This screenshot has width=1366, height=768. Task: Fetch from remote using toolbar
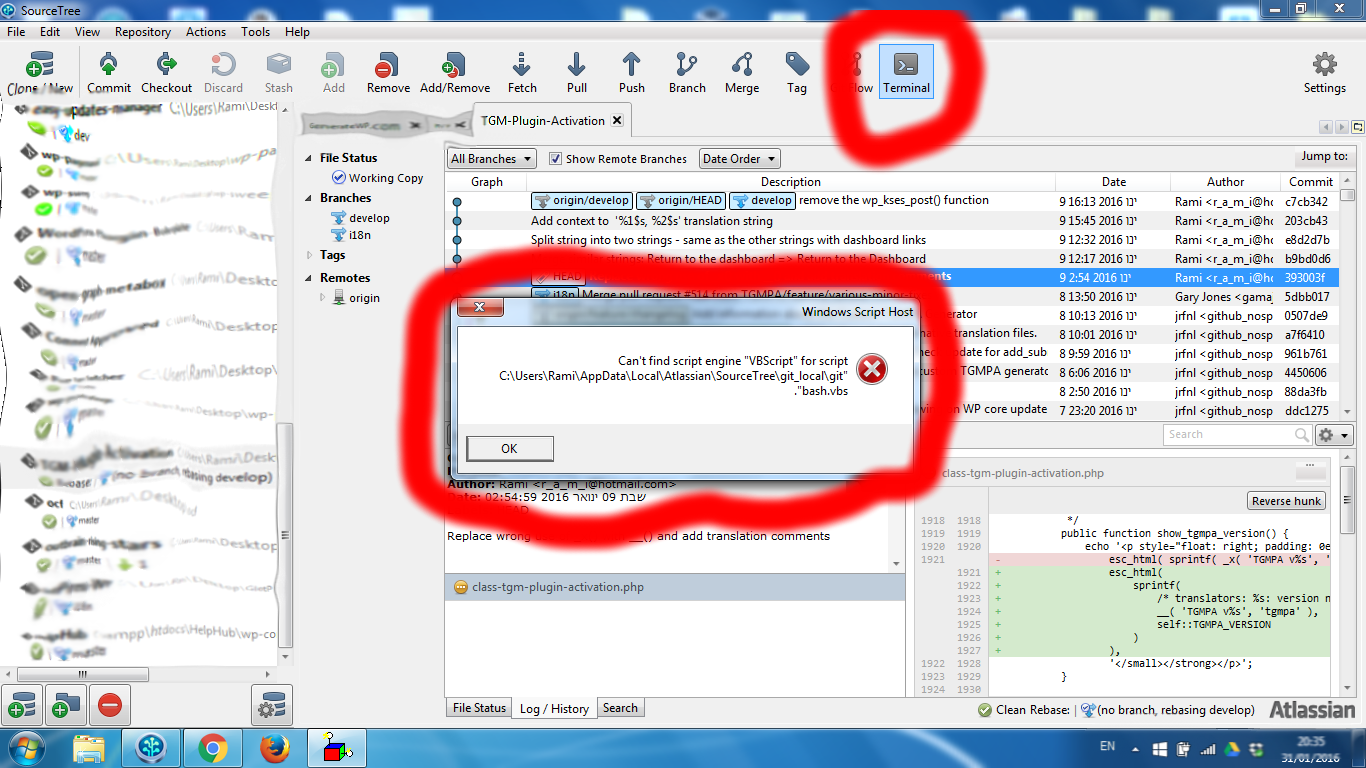pyautogui.click(x=522, y=73)
